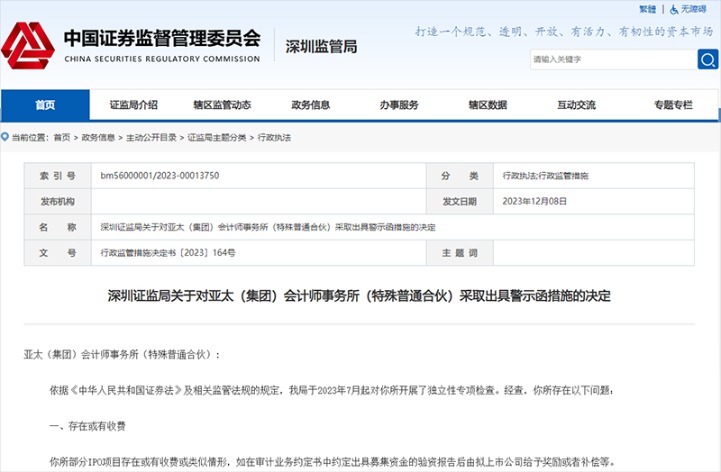
Task: Click the red CSRC logo emblem
Action: tap(28, 46)
